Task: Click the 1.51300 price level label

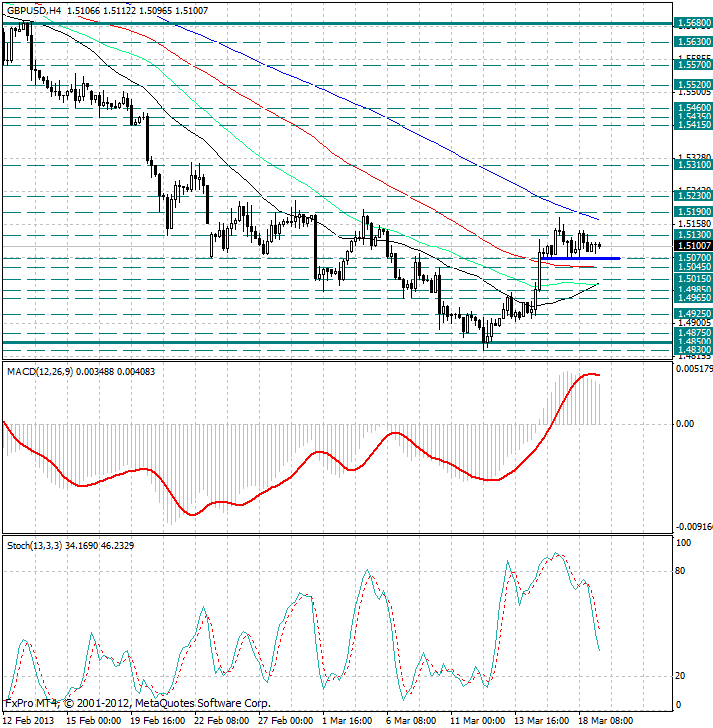Action: (x=694, y=234)
